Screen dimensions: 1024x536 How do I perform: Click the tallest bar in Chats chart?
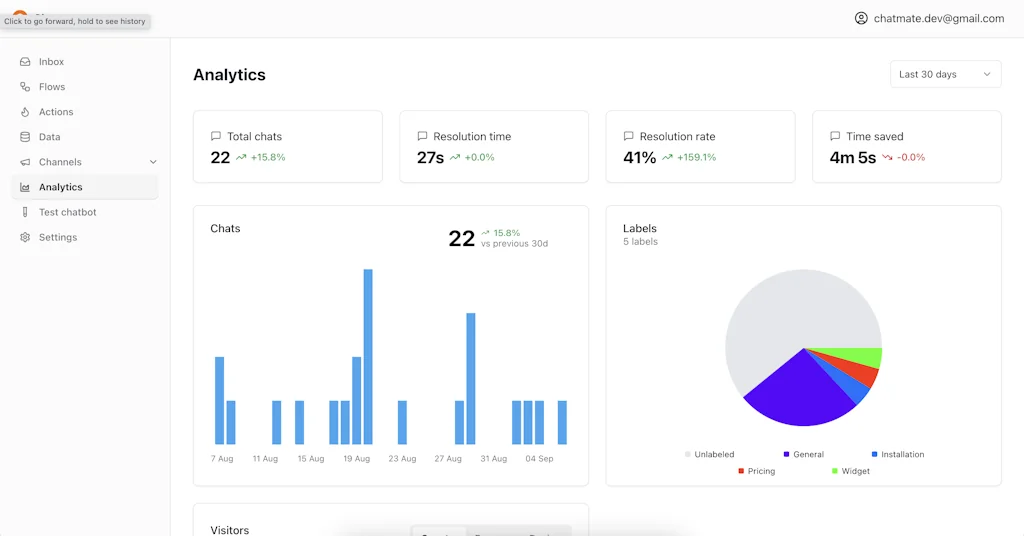(368, 356)
